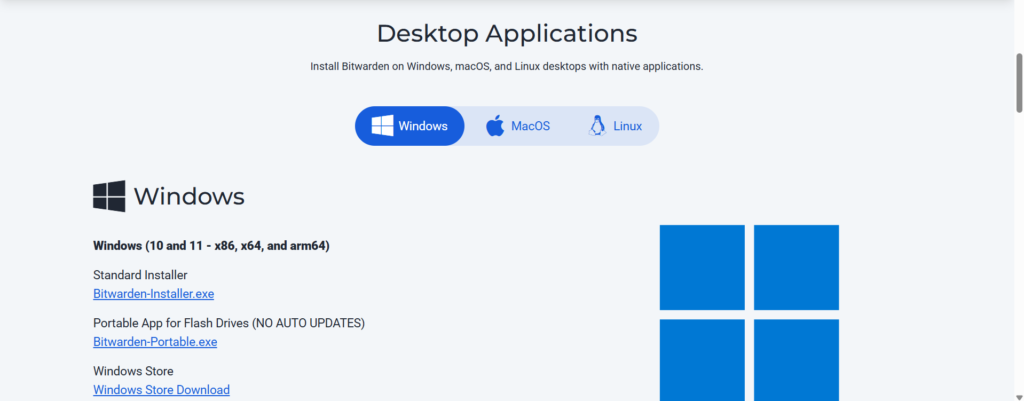Click the Apple logo icon
This screenshot has width=1024, height=401.
(495, 125)
